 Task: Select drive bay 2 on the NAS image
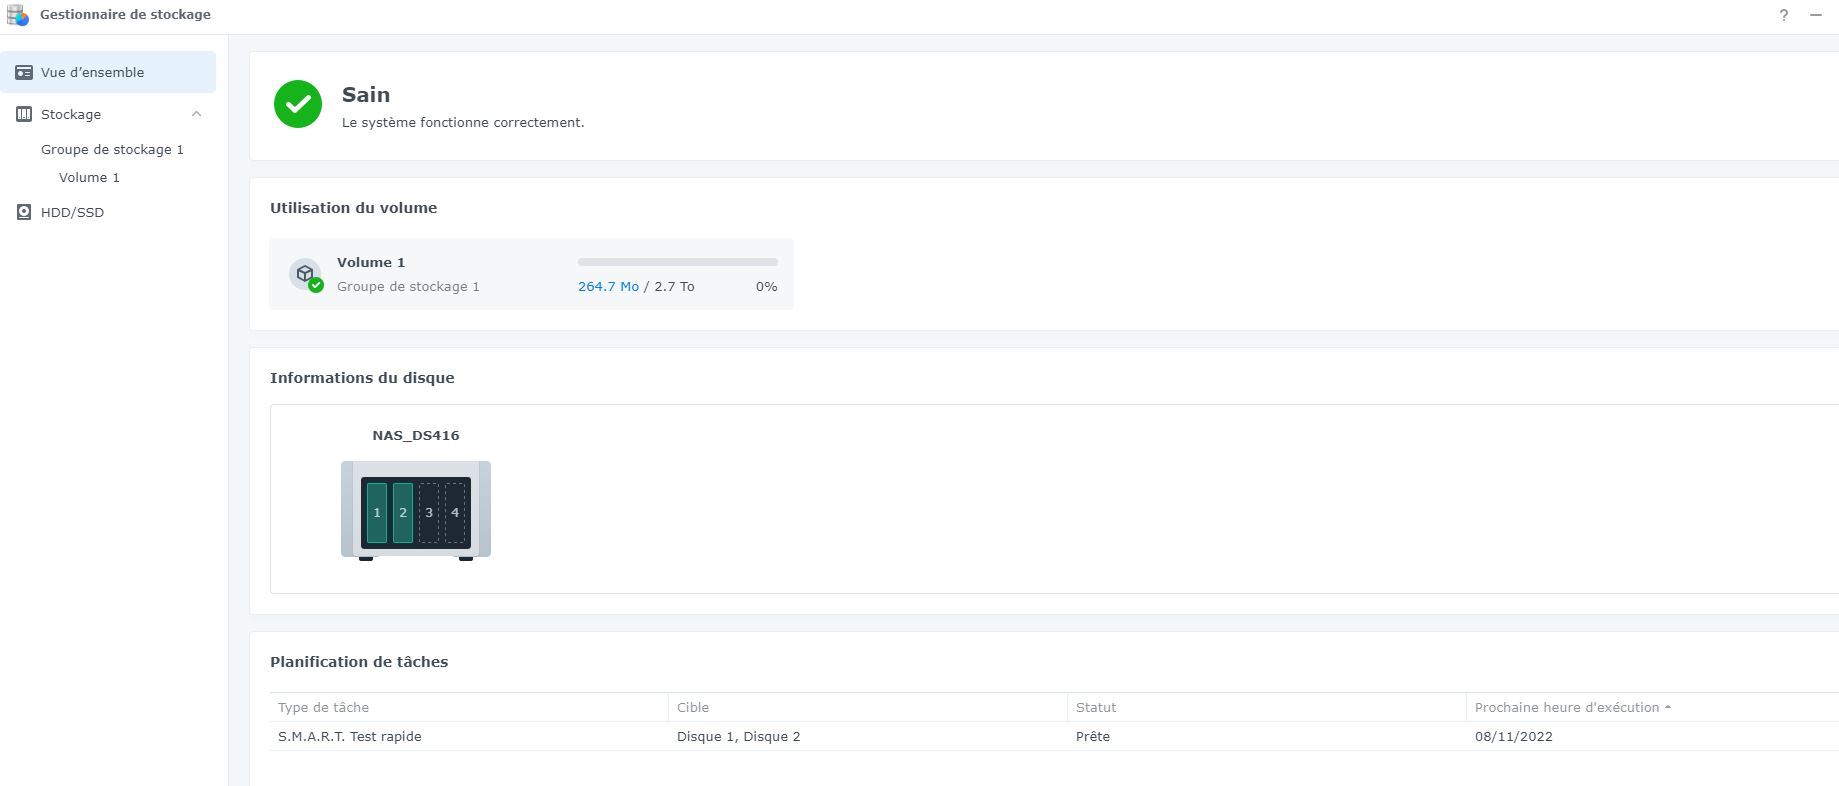[403, 513]
